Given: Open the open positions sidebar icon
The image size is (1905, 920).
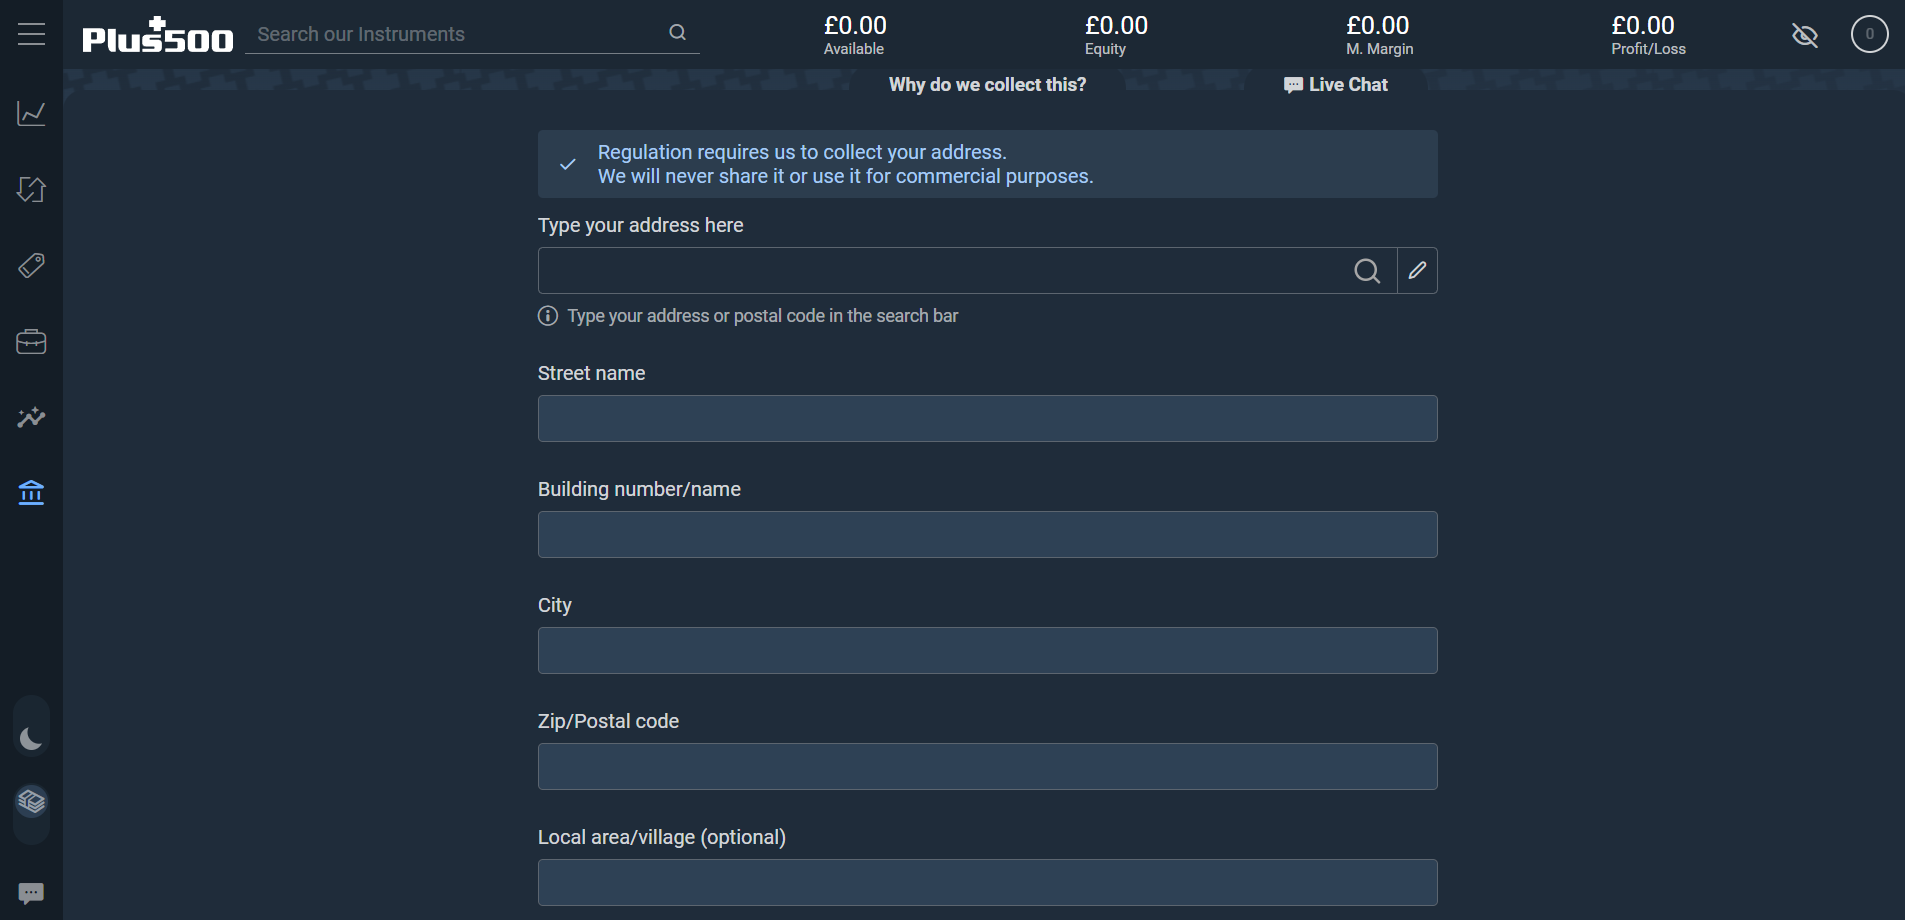Looking at the screenshot, I should 31,189.
